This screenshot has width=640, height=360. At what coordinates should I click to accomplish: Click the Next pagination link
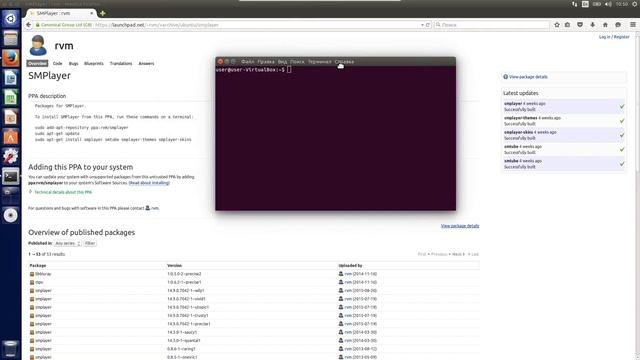(x=457, y=254)
